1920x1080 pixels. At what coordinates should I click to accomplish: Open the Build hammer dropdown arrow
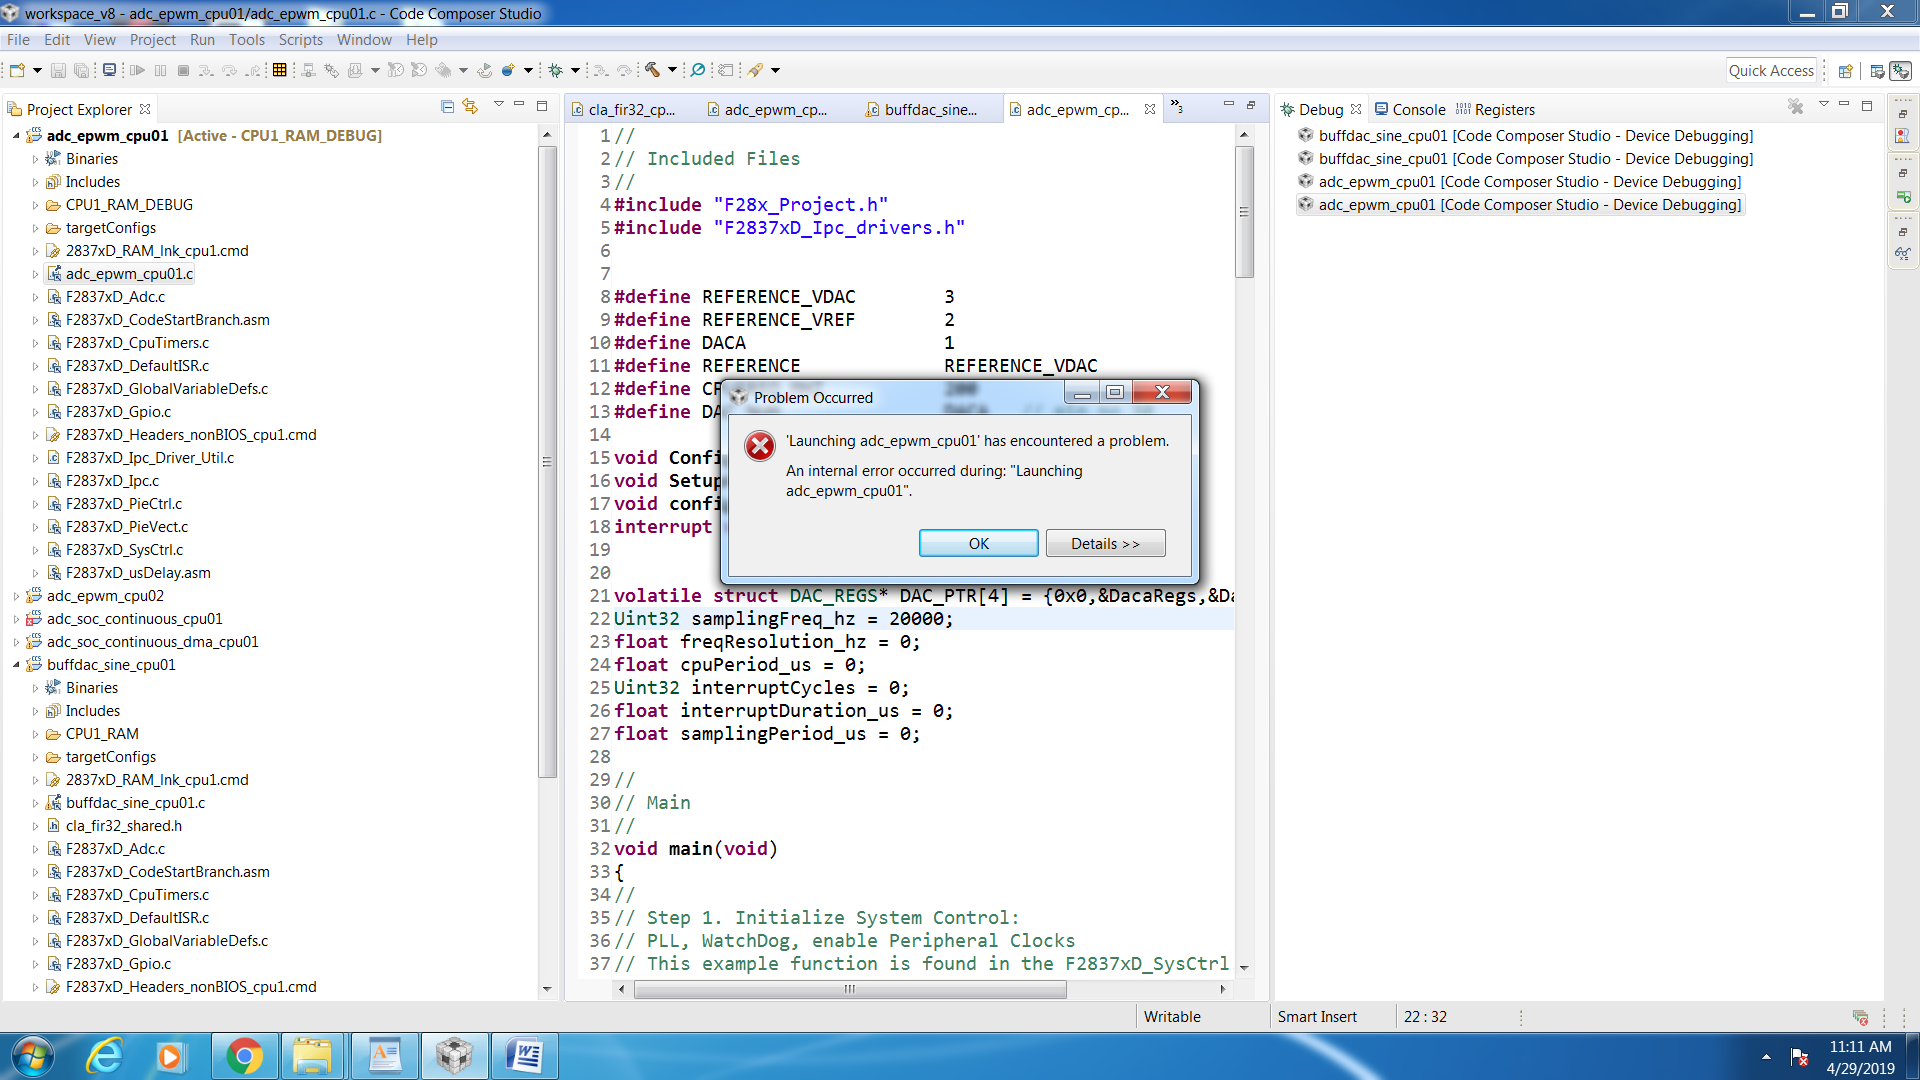672,70
